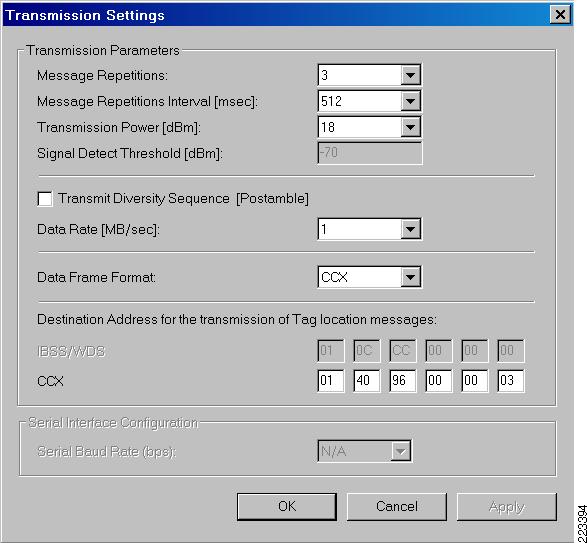The image size is (587, 543).
Task: Close the Transmission Settings dialog
Action: pos(560,15)
